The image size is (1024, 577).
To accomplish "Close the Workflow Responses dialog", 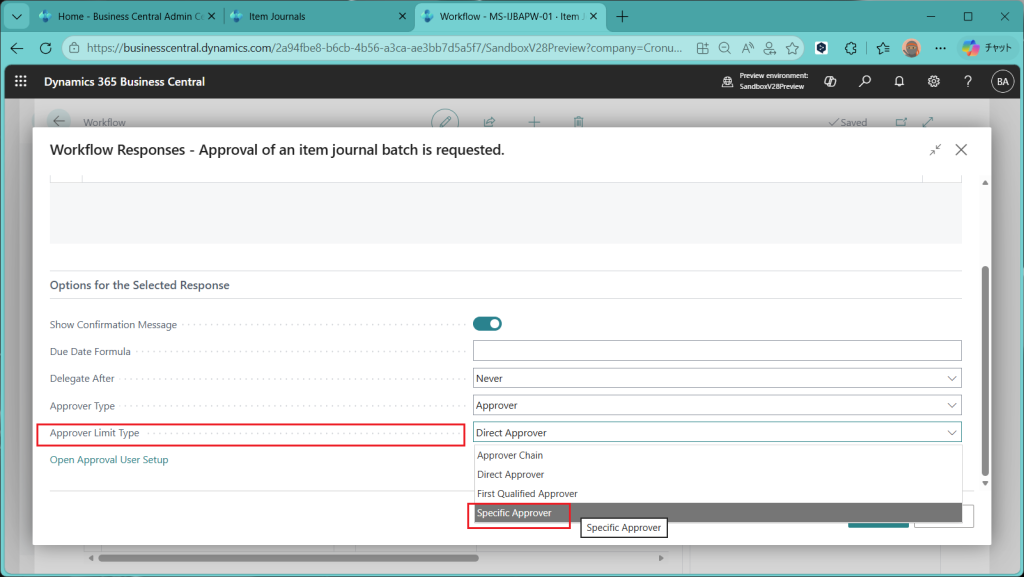I will 961,150.
